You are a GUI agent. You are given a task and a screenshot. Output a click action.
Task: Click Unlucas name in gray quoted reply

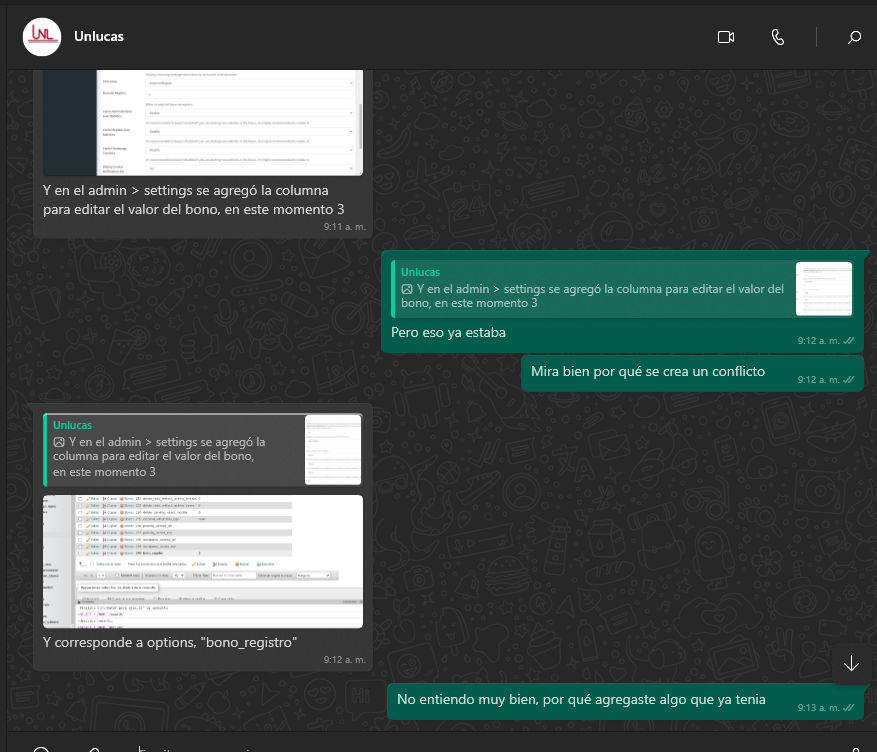(x=72, y=425)
